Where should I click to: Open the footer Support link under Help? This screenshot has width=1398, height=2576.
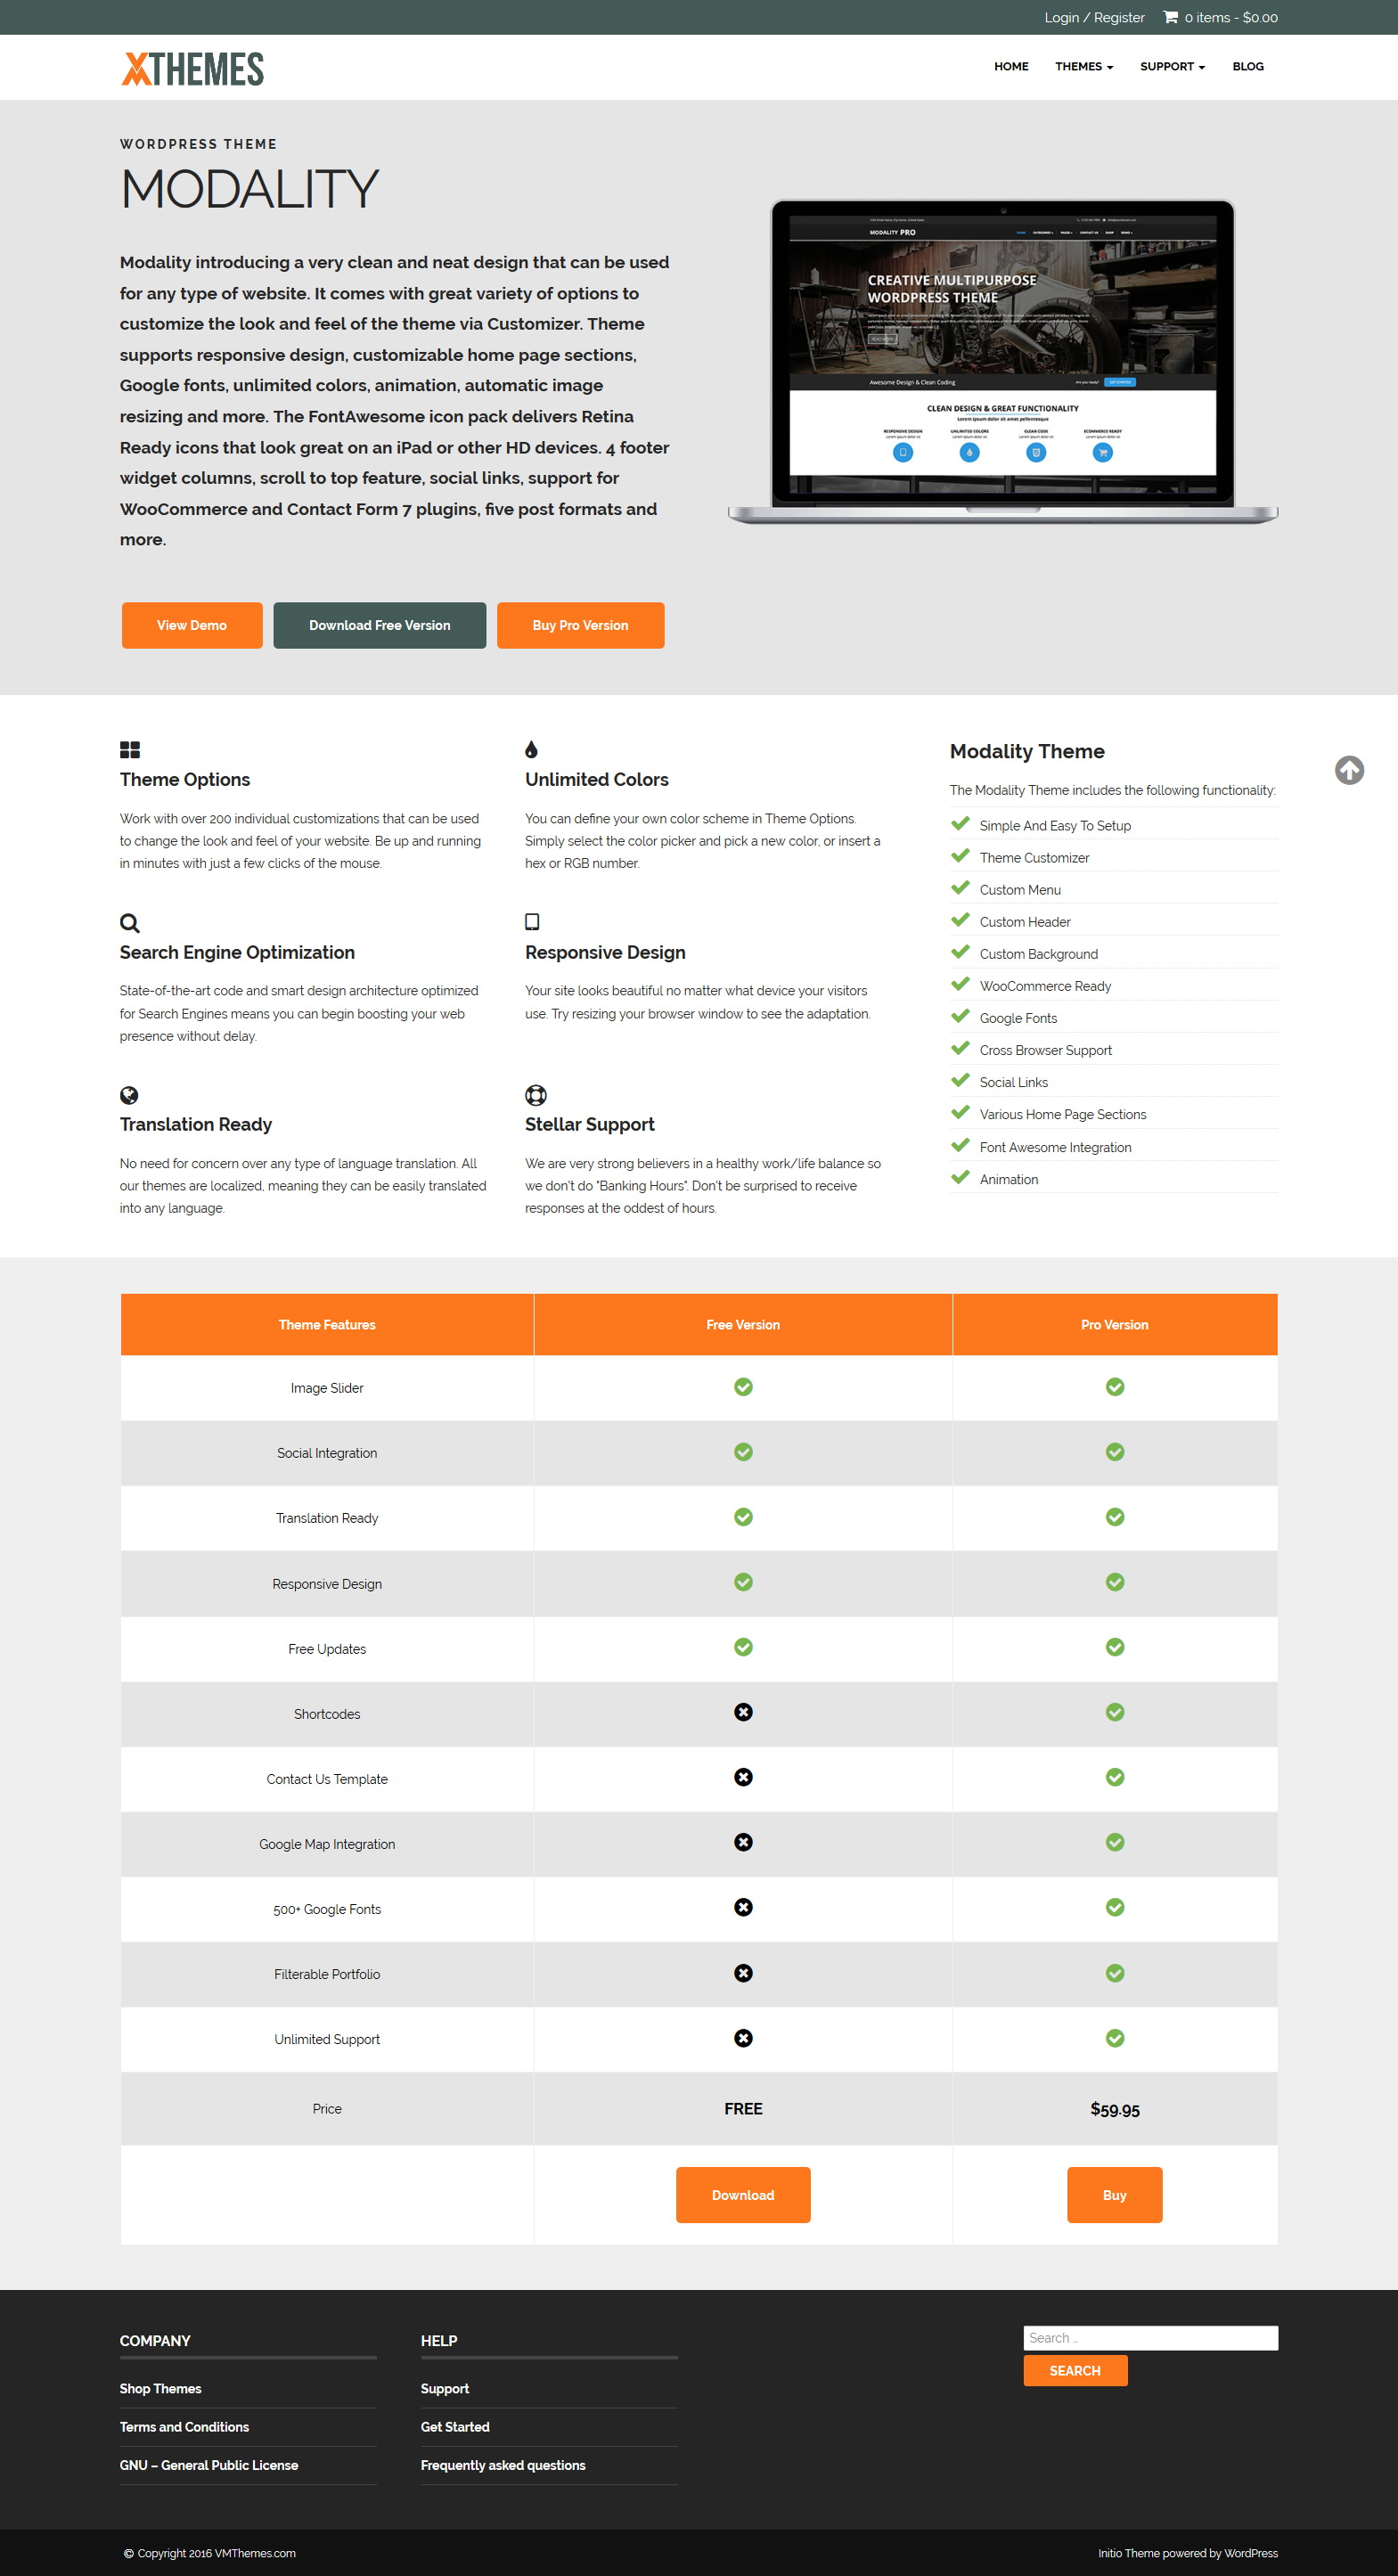pos(445,2388)
